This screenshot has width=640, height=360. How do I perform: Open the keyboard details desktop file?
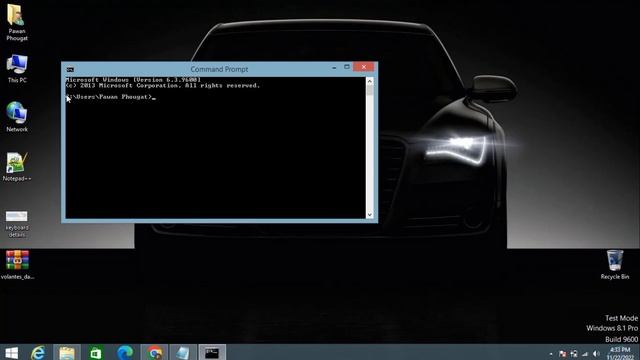(17, 224)
